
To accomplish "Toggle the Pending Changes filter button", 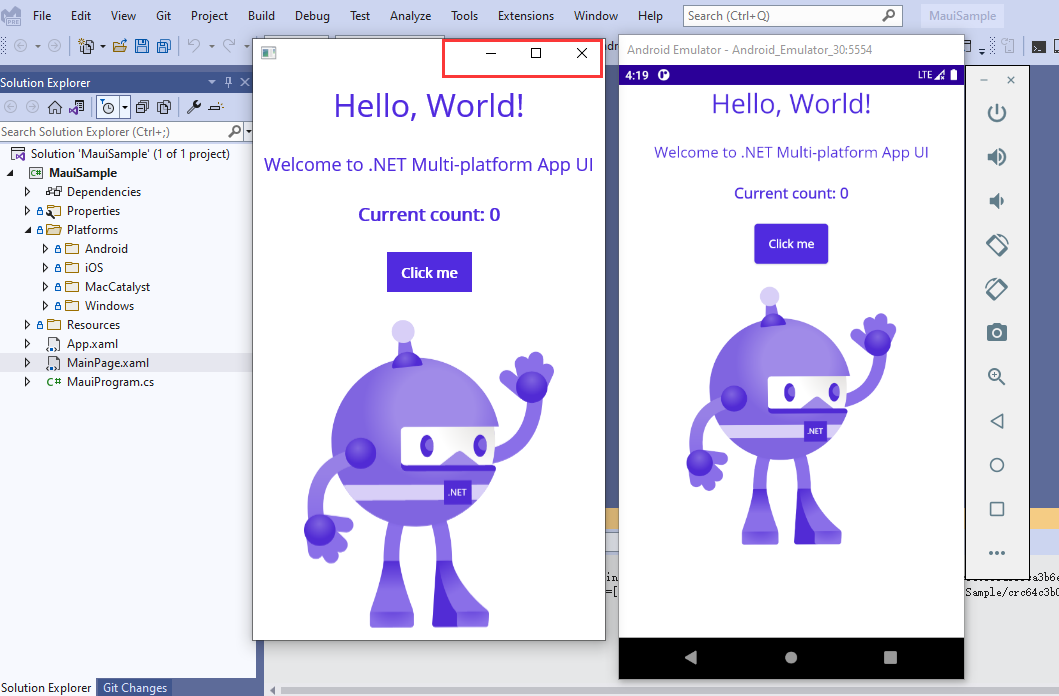I will 108,107.
